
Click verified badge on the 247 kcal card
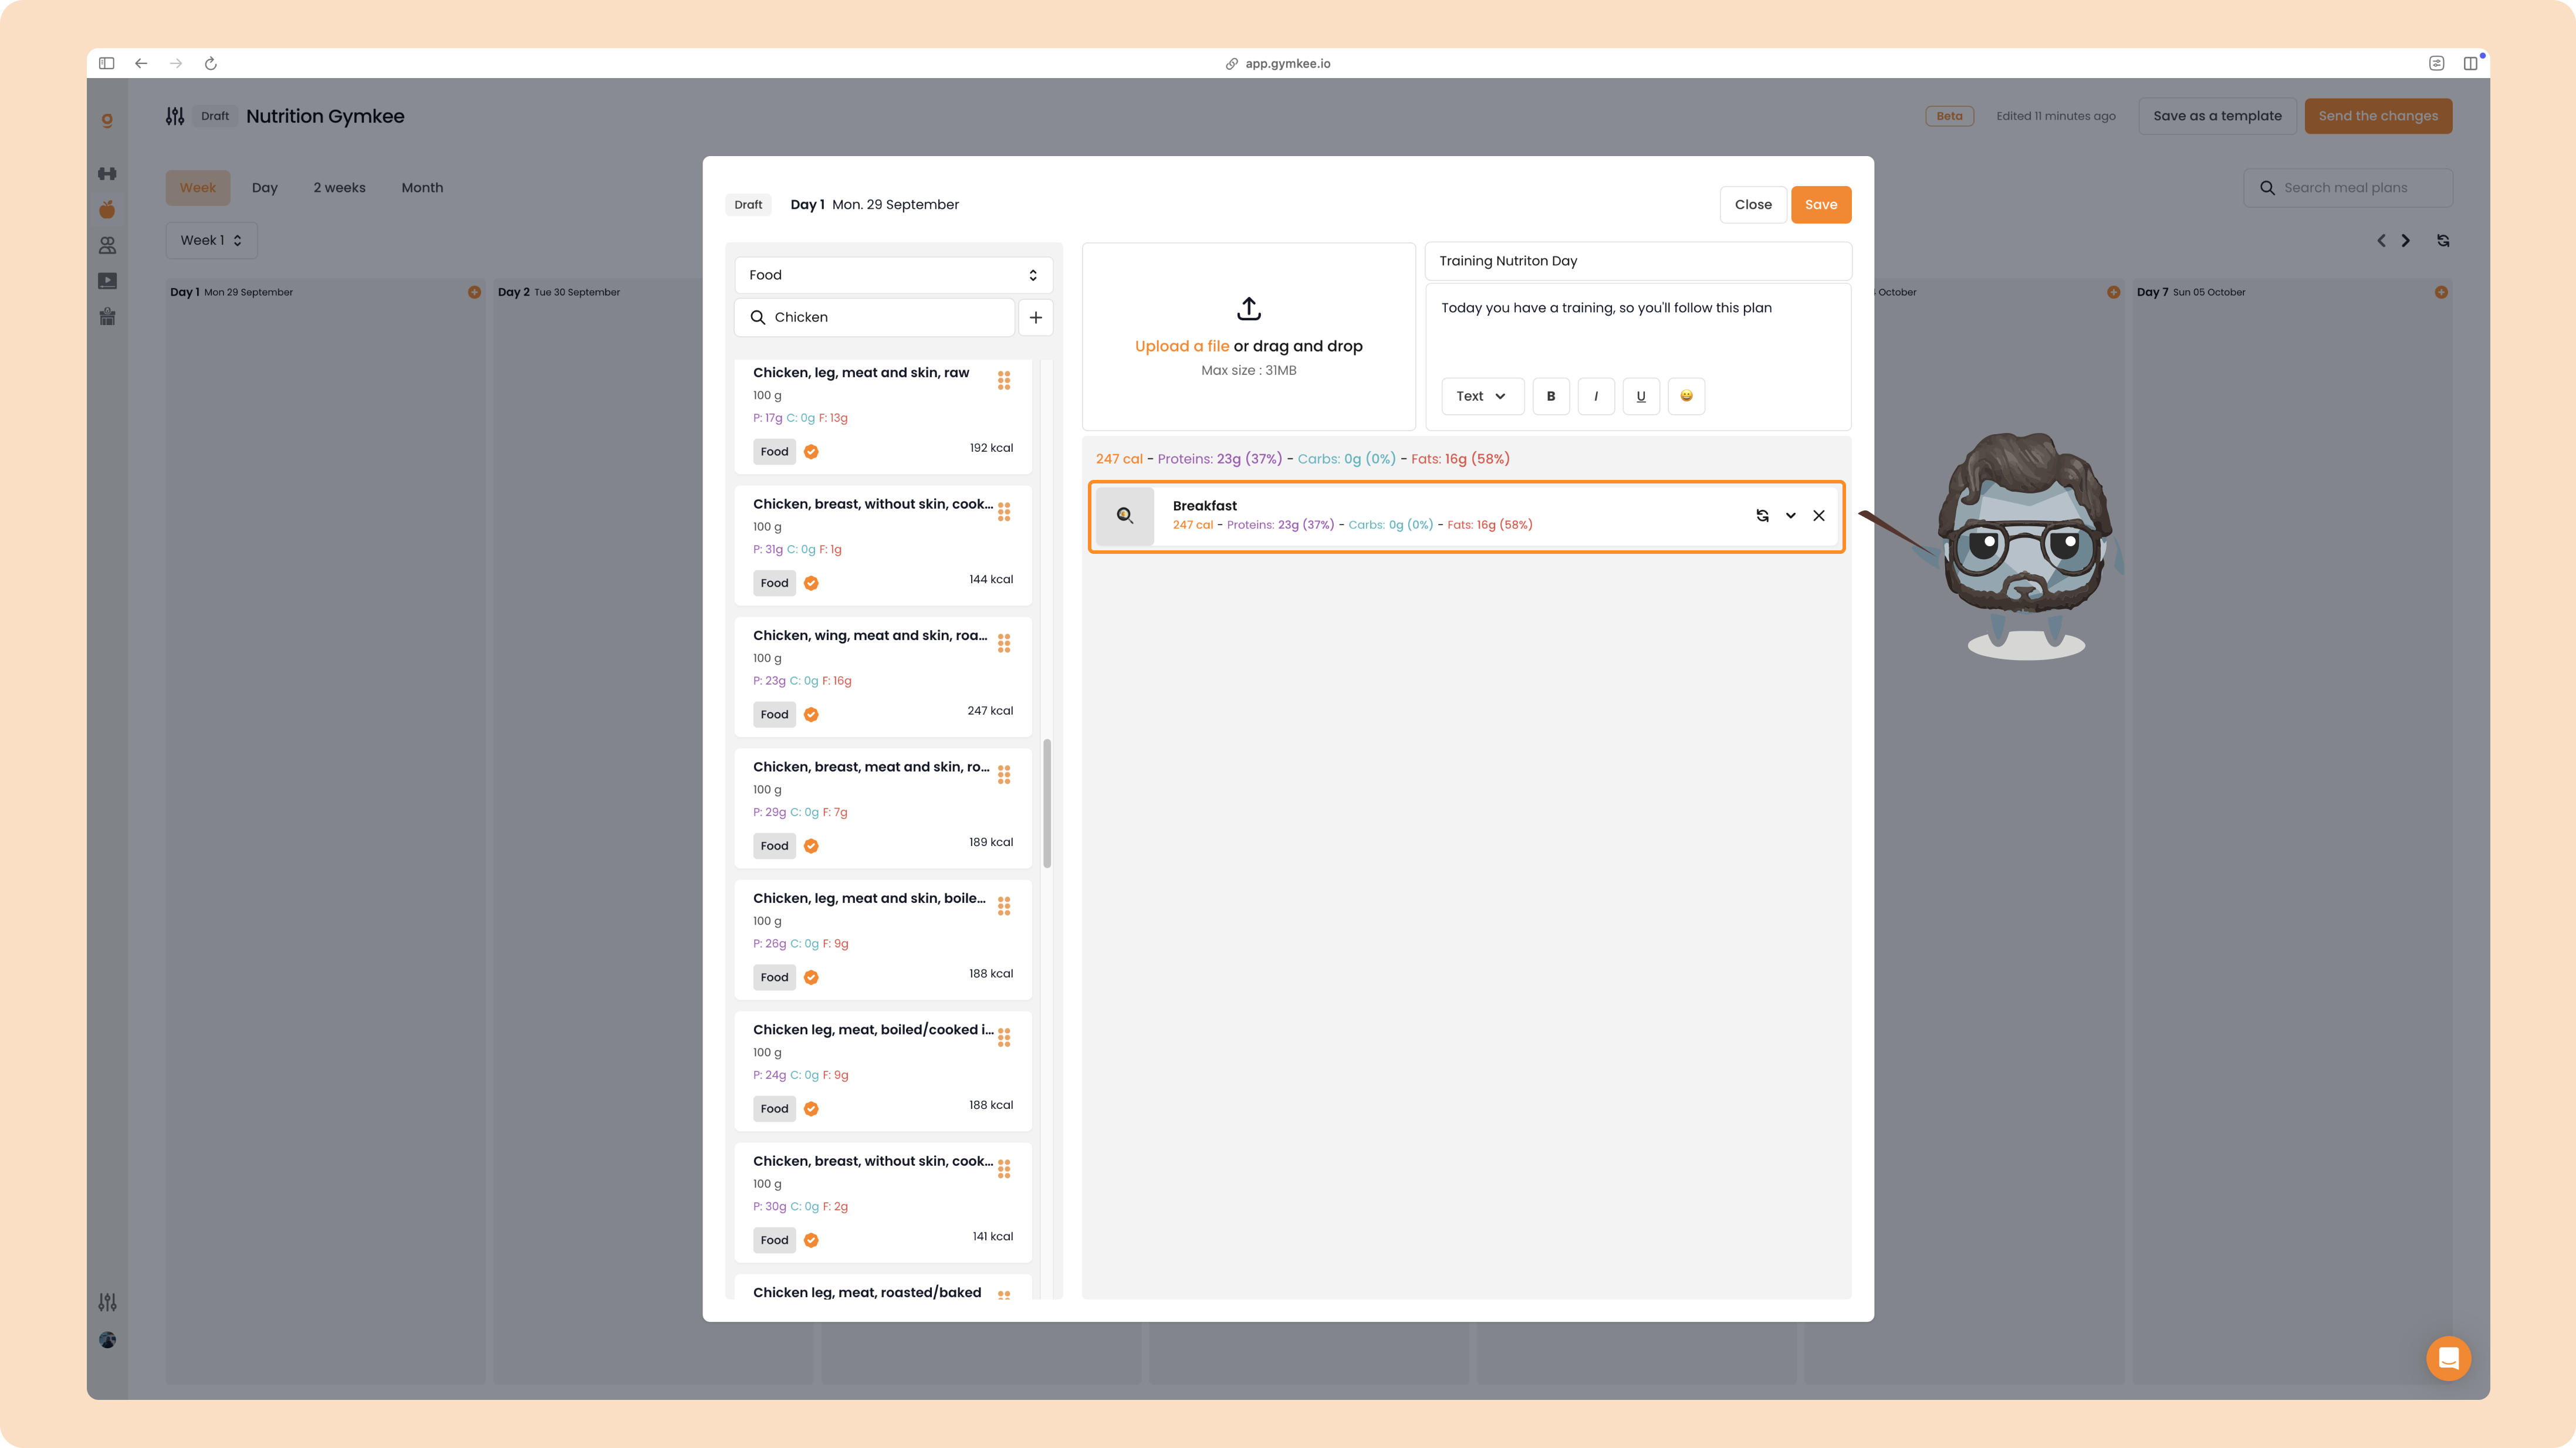(811, 715)
